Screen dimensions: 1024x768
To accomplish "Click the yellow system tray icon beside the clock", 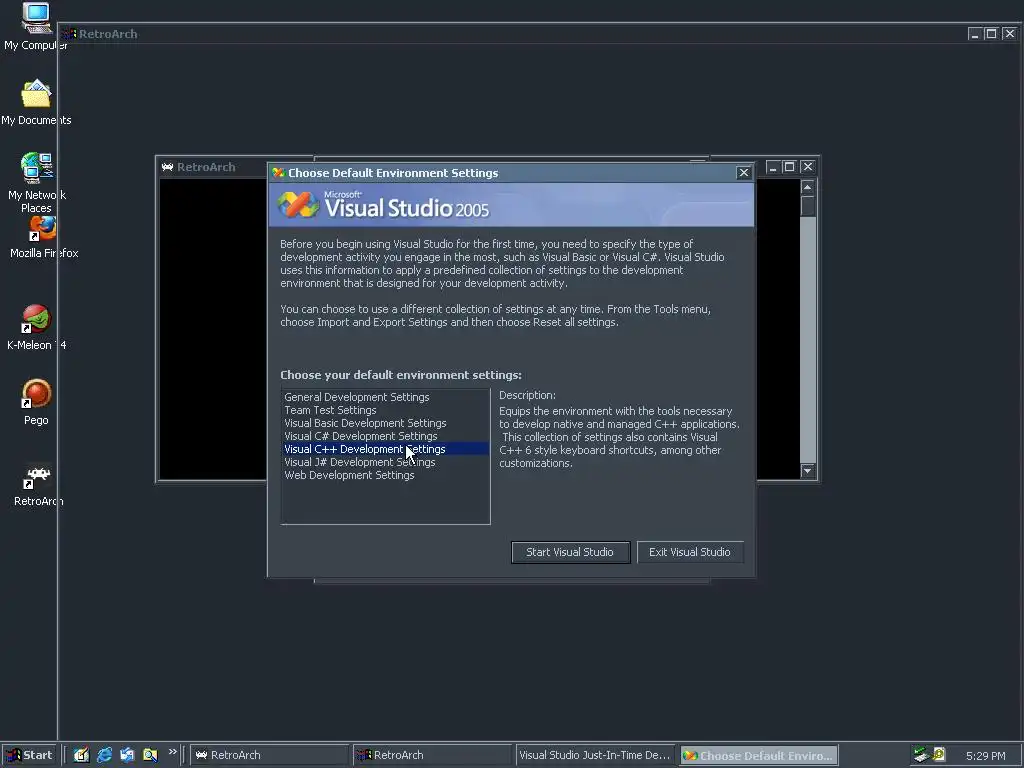I will (x=939, y=754).
